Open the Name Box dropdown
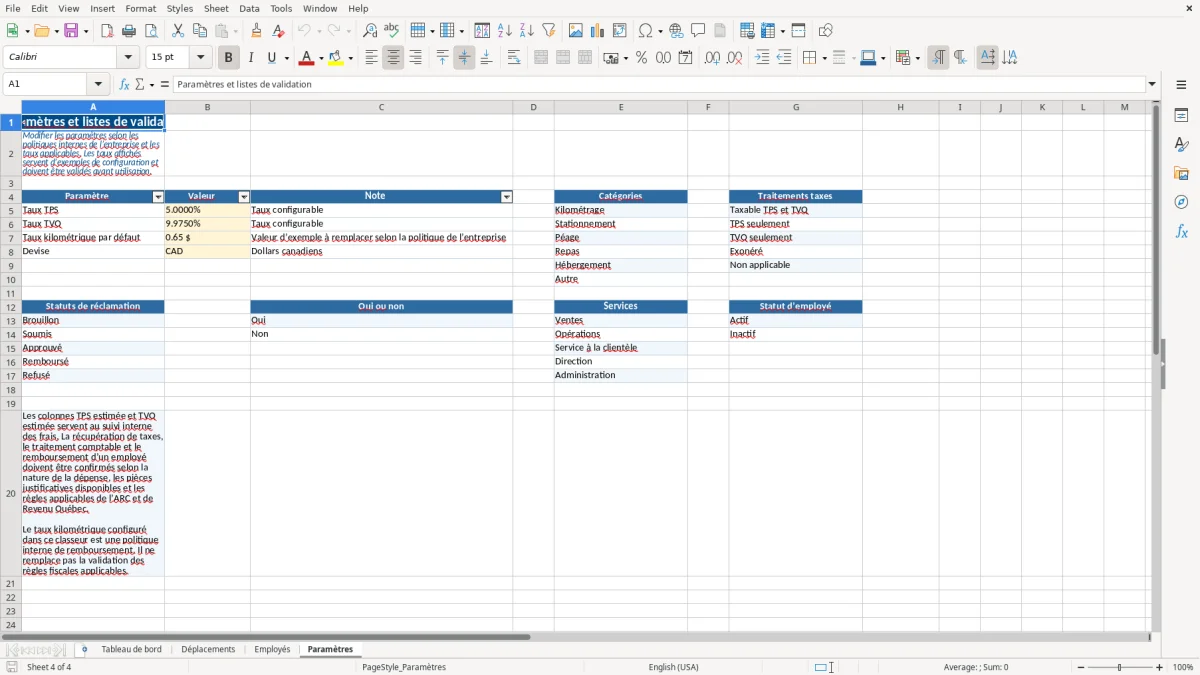1200x675 pixels. (98, 84)
